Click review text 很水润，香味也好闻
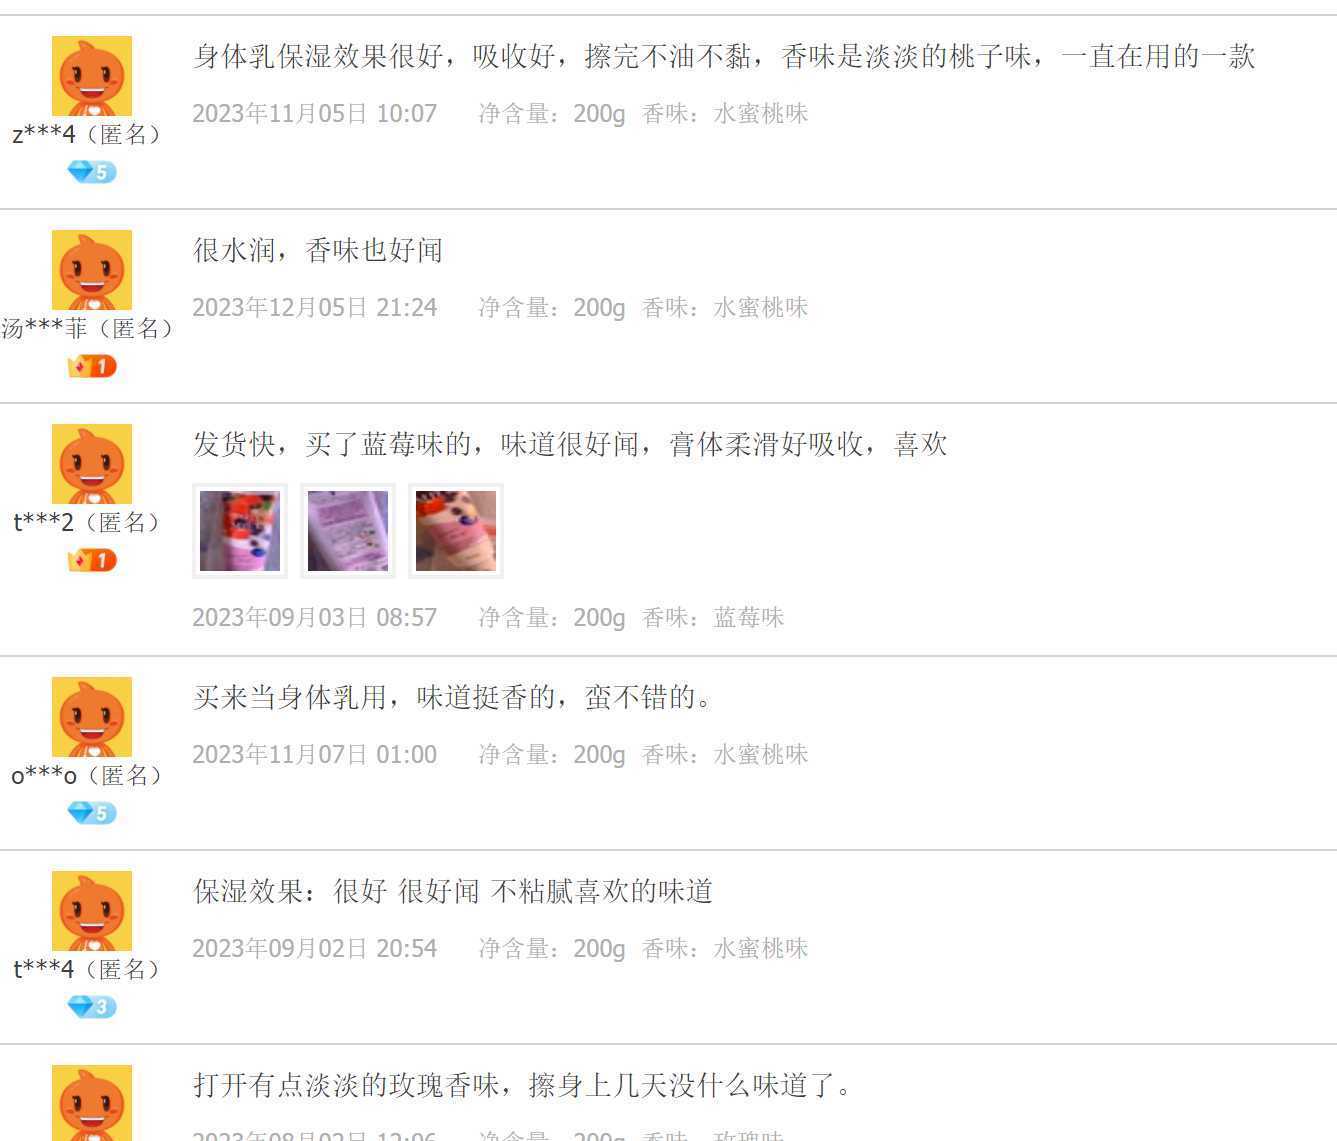 [x=318, y=250]
